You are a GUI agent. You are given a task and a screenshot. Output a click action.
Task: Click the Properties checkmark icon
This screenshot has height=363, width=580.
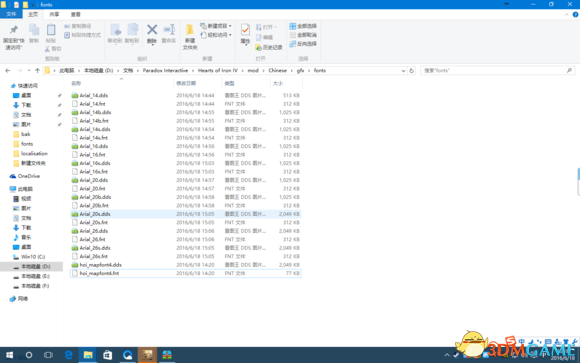pos(245,30)
